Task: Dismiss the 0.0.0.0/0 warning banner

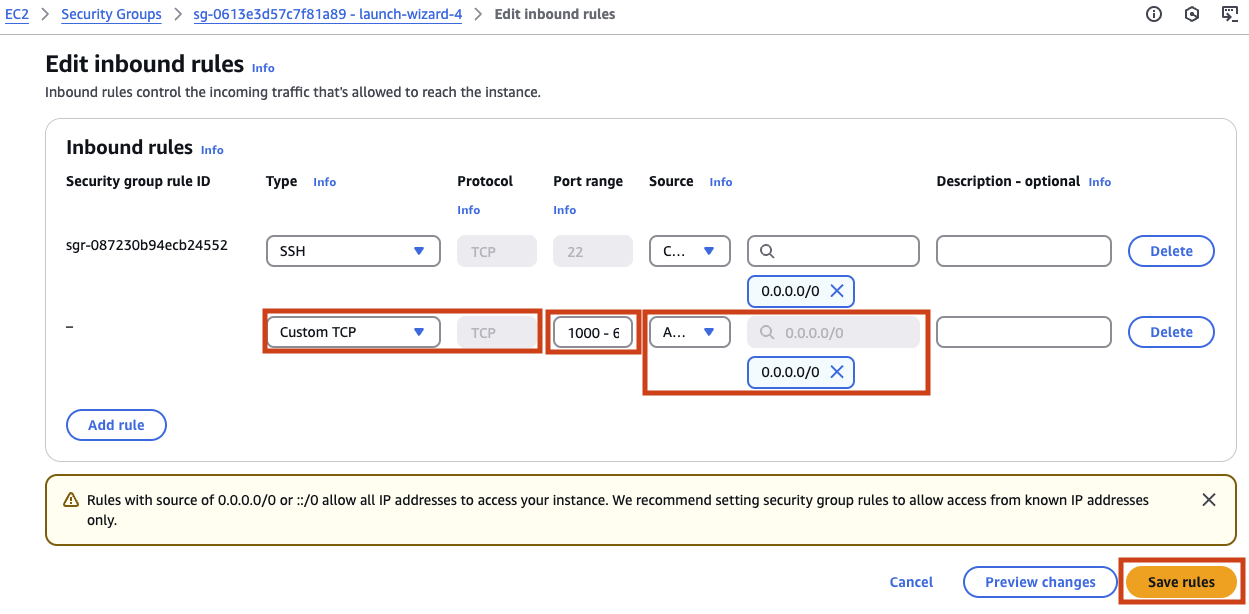Action: pos(1209,499)
